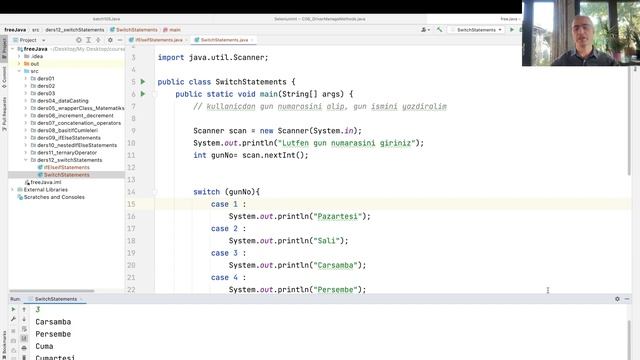Click the run gutter arrow beside the class declaration

(x=143, y=82)
